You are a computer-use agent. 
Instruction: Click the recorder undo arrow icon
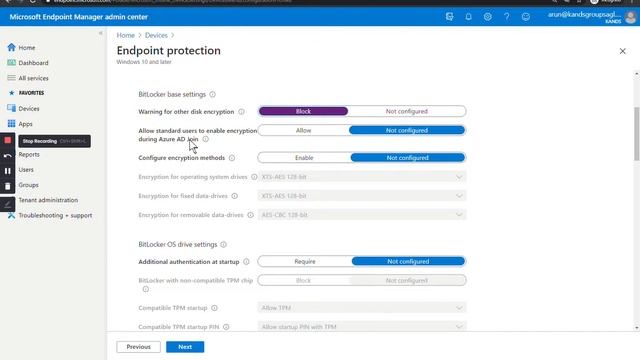pyautogui.click(x=8, y=156)
